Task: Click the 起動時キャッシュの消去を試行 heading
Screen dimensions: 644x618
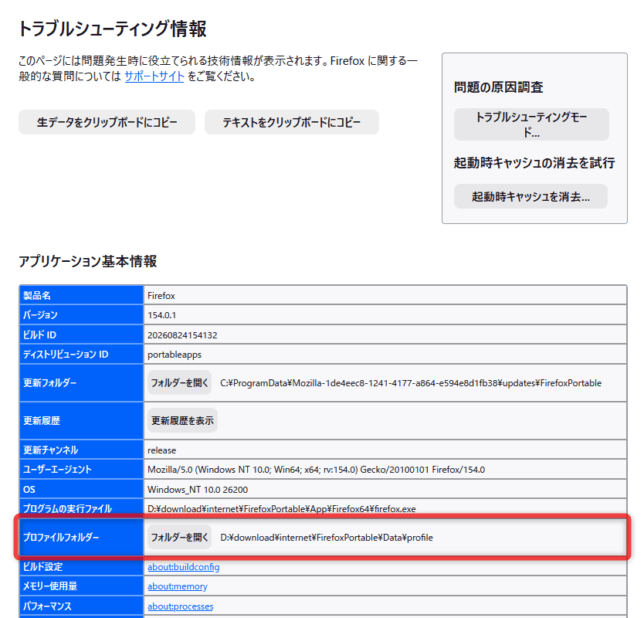Action: (x=534, y=163)
